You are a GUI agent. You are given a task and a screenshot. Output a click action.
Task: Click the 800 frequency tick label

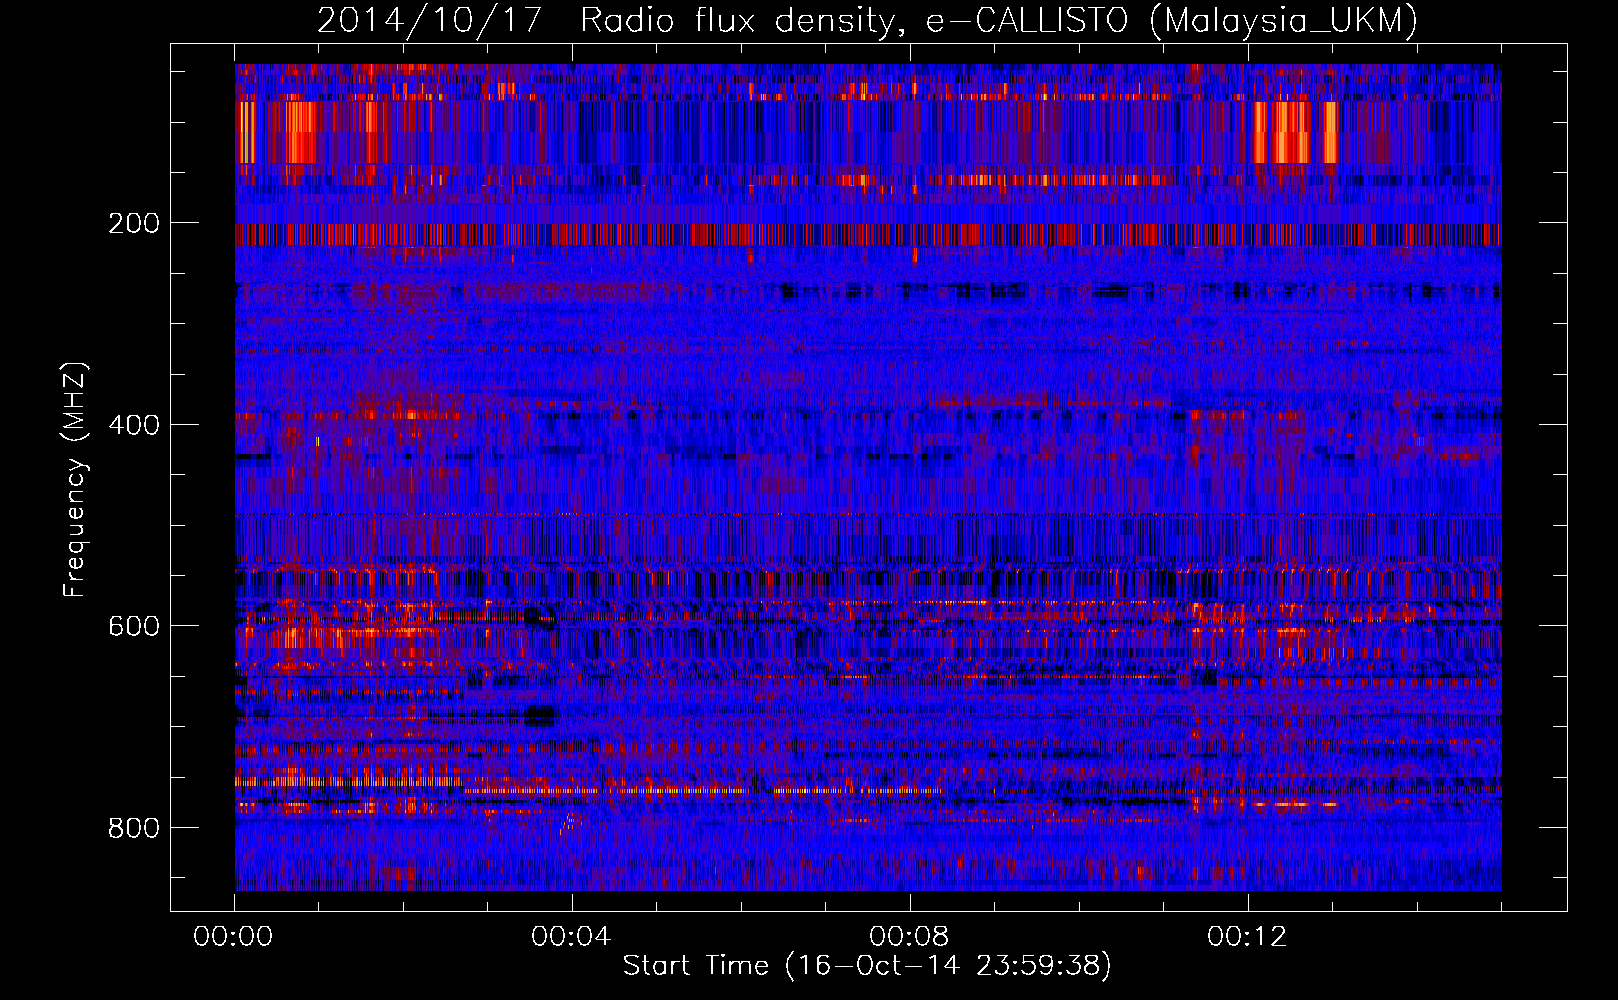coord(133,828)
